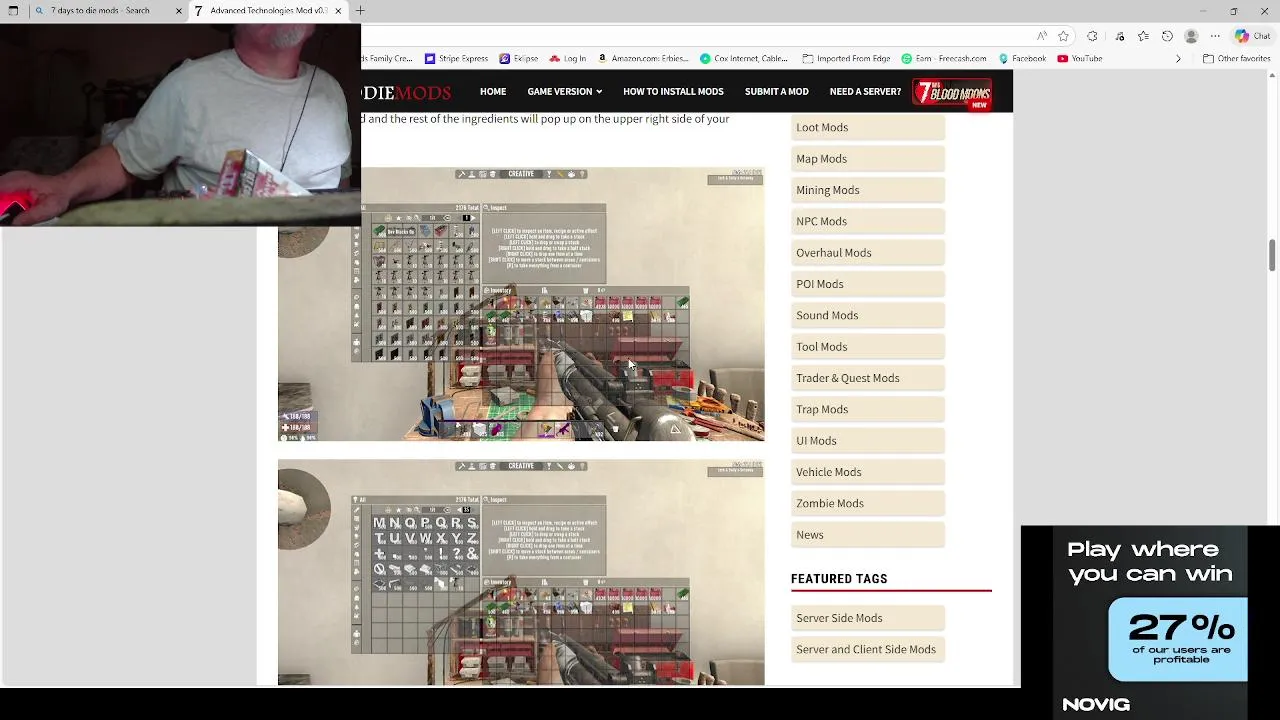
Task: Open the Server Side Mods tag
Action: pos(867,618)
